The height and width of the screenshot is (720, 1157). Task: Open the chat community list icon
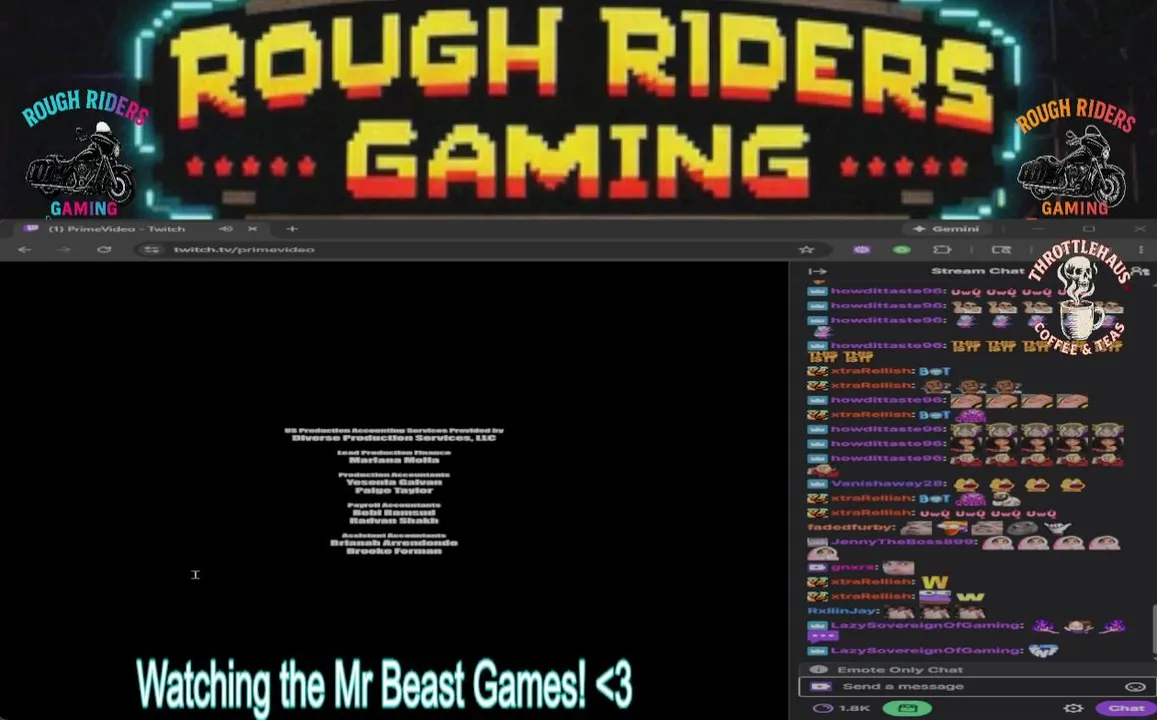click(1140, 271)
